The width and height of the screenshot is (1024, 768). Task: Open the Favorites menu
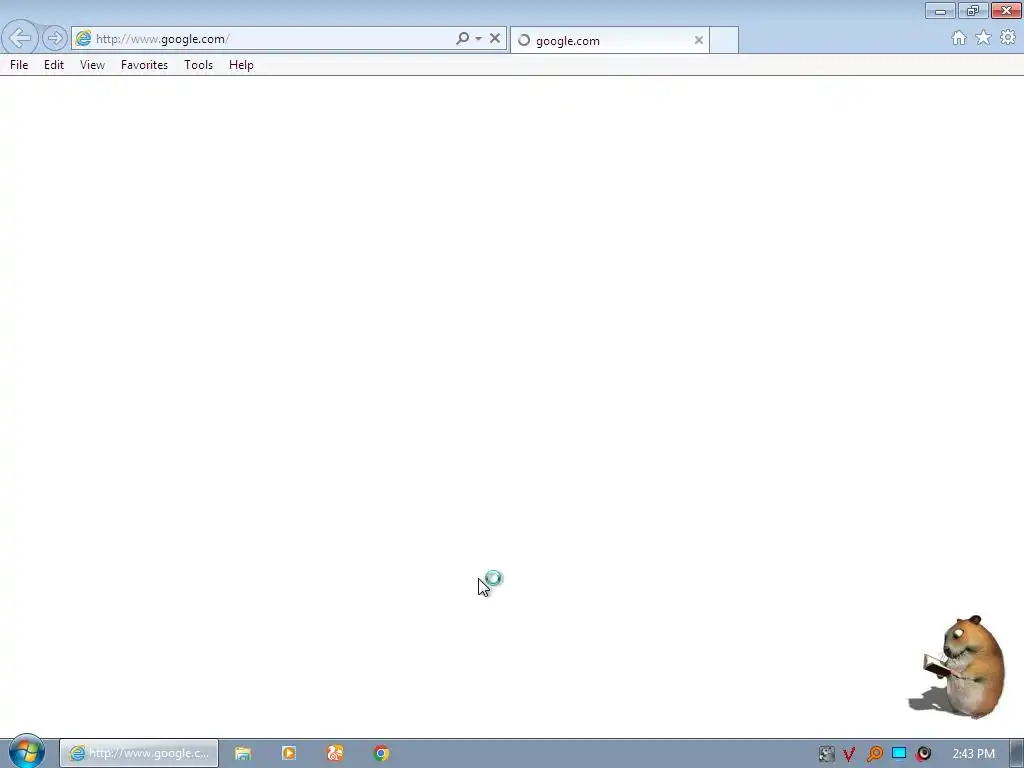(144, 65)
